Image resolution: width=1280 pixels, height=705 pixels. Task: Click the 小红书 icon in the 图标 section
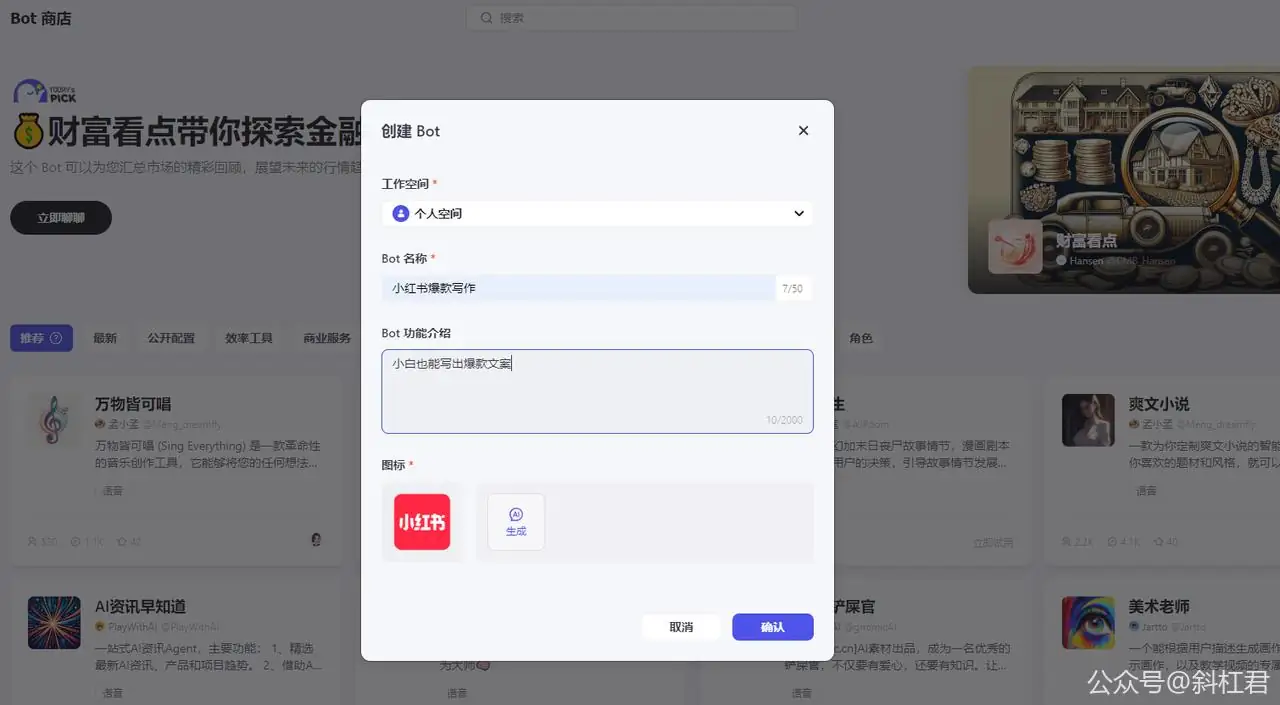(x=421, y=521)
